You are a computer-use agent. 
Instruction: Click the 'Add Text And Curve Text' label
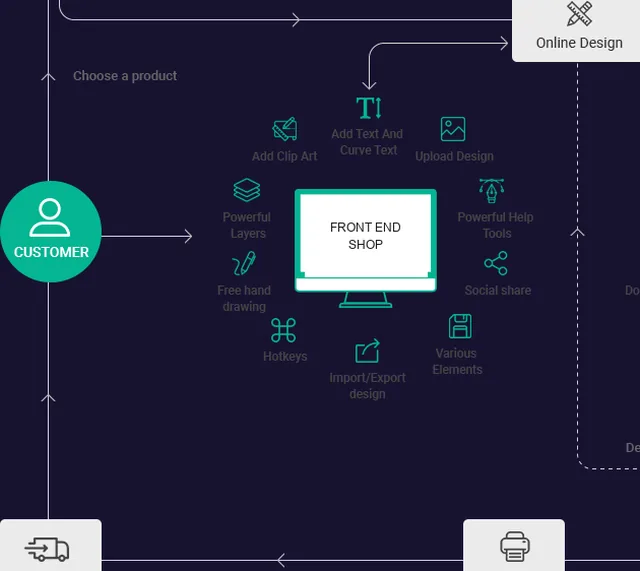point(367,142)
